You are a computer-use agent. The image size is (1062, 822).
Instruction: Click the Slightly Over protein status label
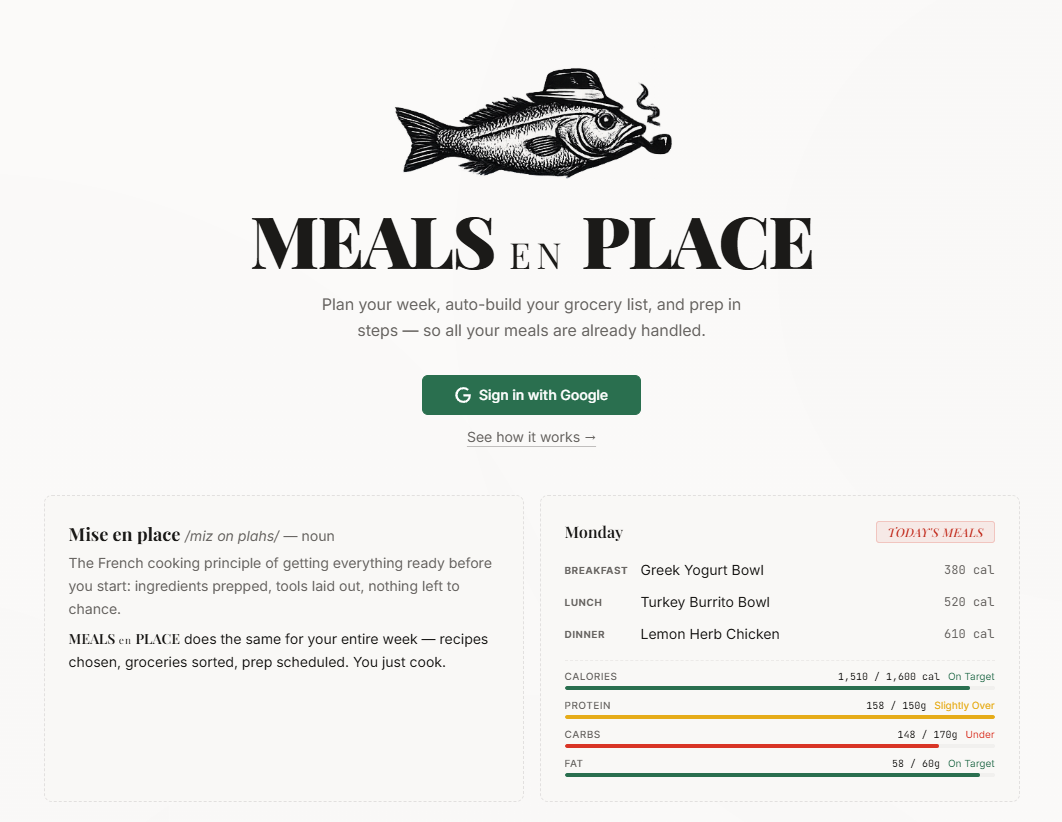(x=964, y=705)
